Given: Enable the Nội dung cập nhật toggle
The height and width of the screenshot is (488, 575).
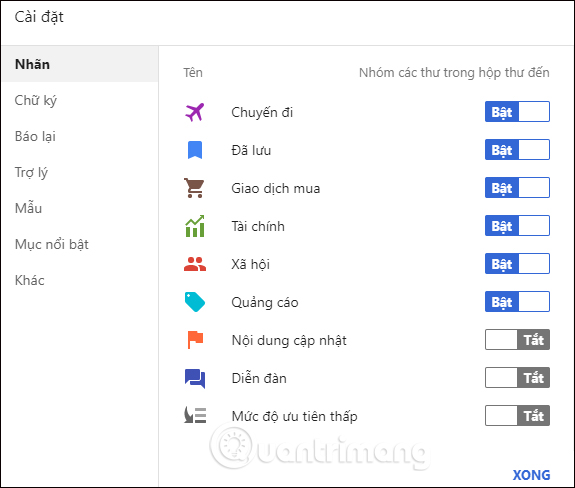Looking at the screenshot, I should [517, 340].
